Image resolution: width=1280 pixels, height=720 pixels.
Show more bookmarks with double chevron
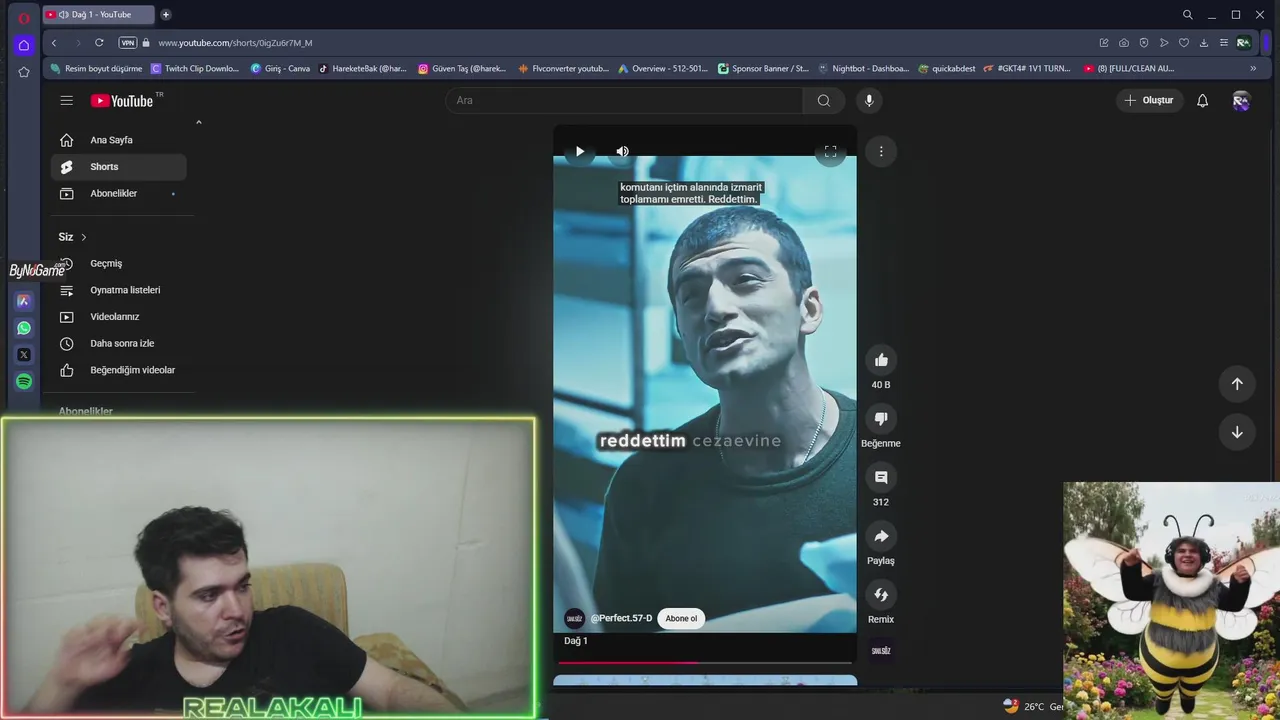[1253, 69]
